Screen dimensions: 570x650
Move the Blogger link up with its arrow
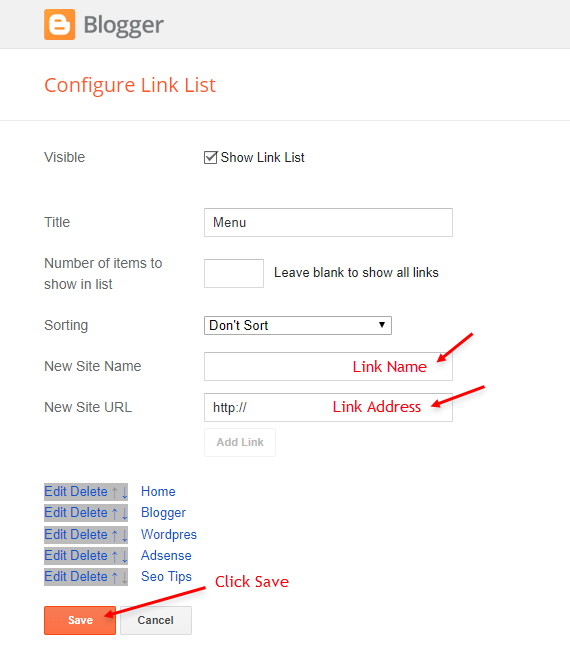click(114, 514)
